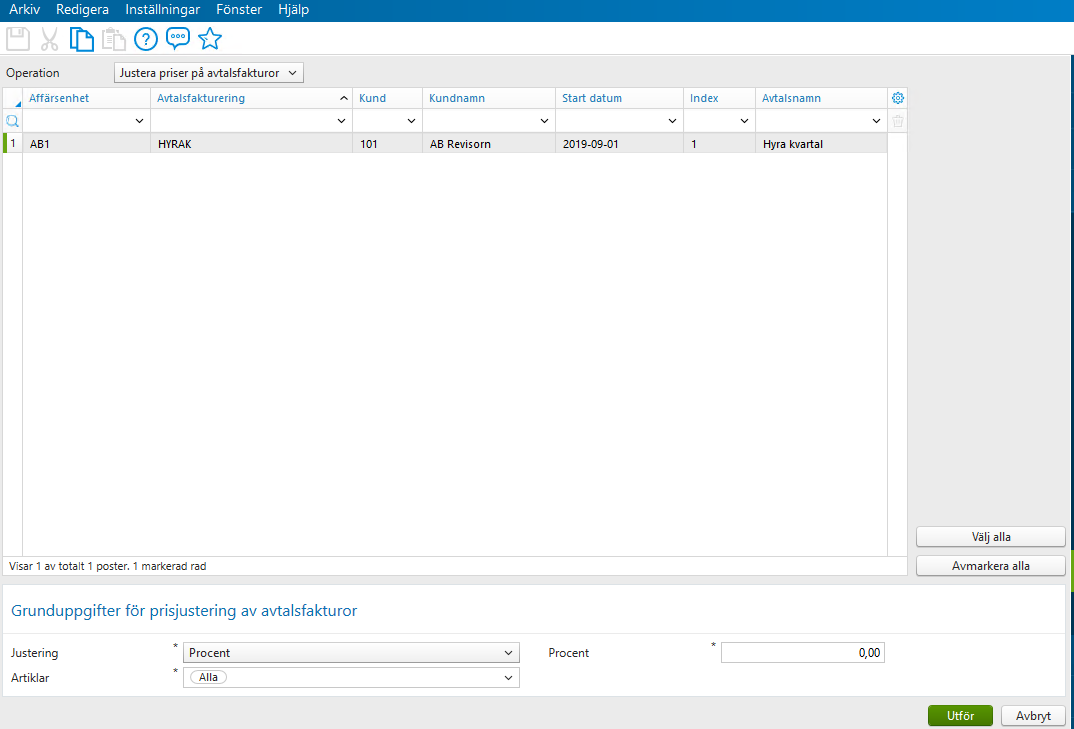Click the Utför button

pos(959,715)
